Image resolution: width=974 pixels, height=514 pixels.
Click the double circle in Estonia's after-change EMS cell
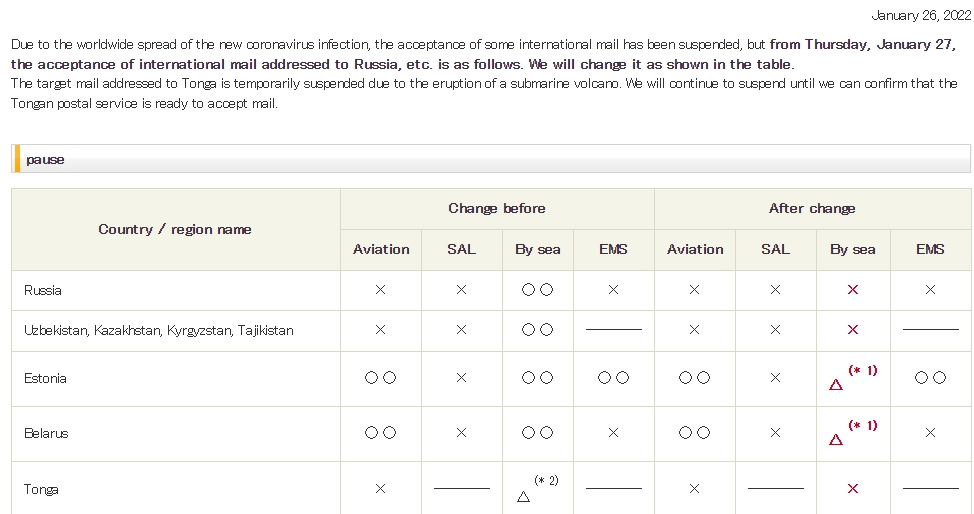click(x=930, y=378)
